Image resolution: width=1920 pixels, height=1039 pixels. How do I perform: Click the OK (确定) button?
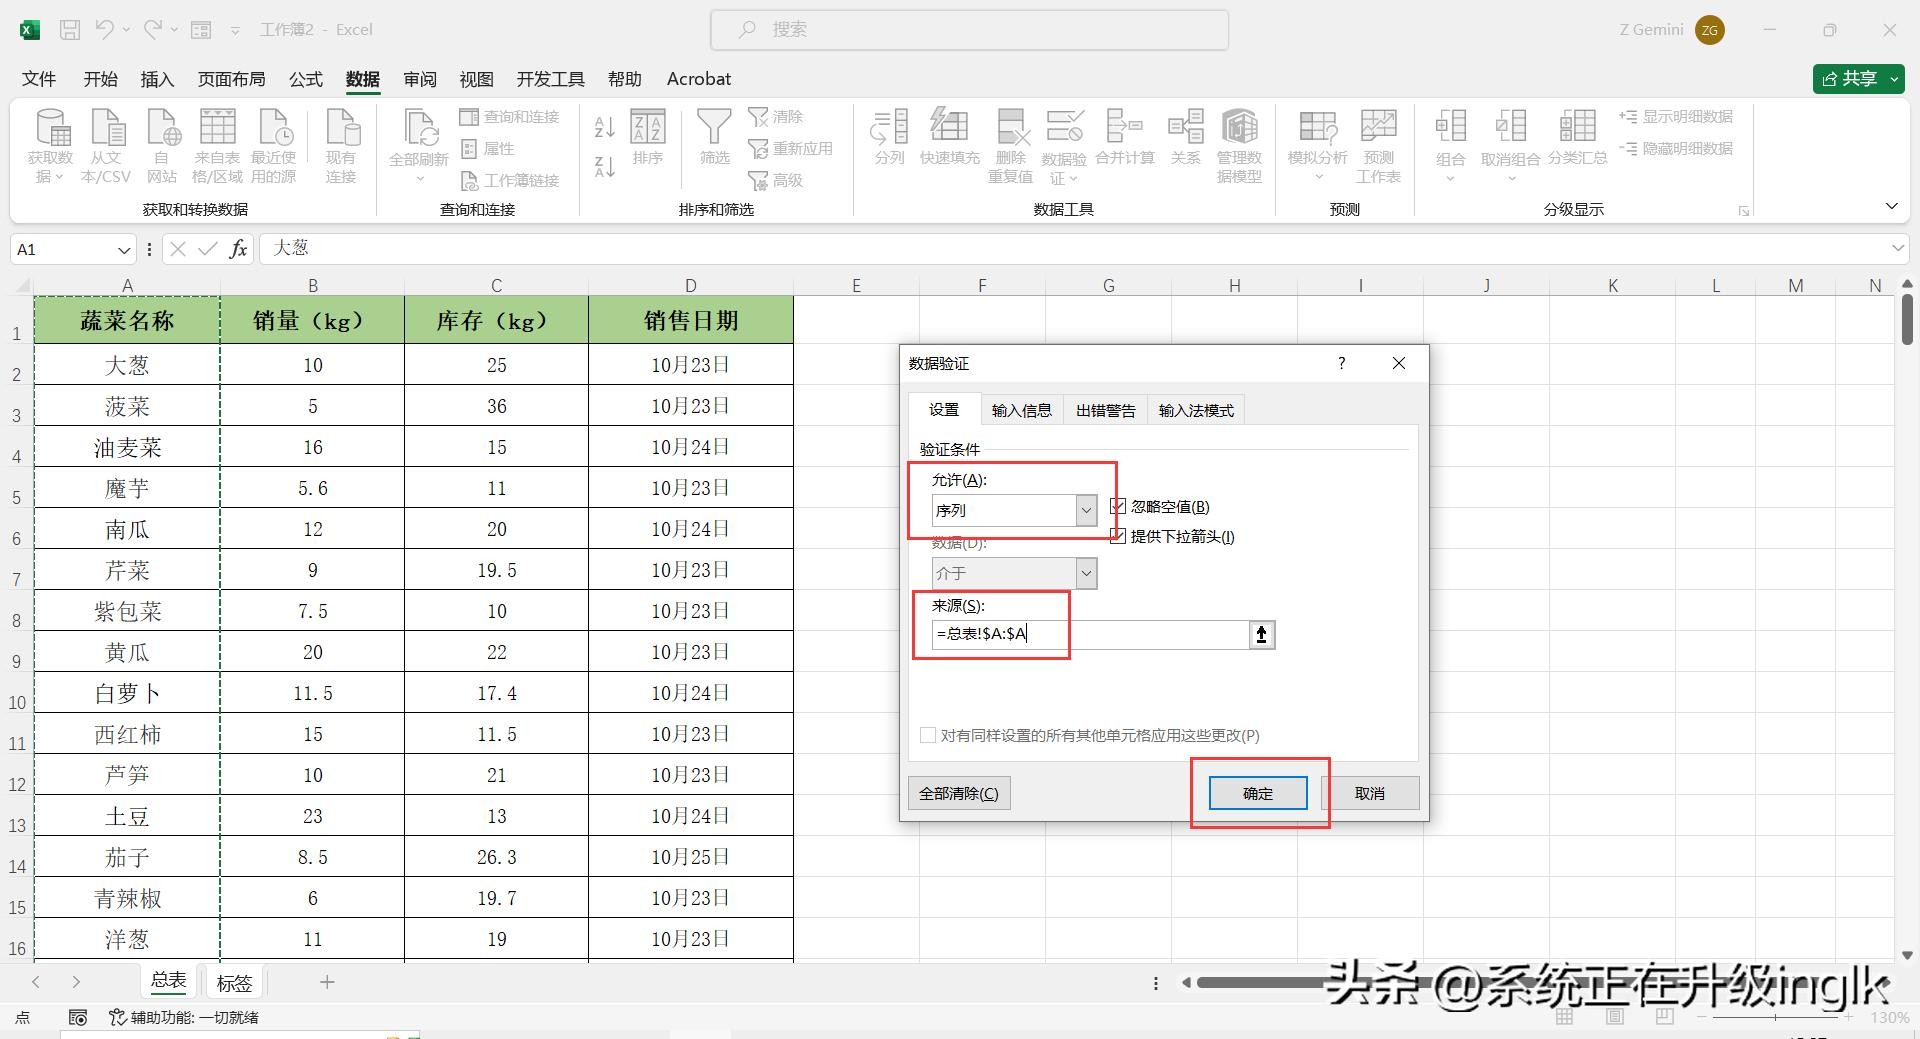click(1257, 793)
